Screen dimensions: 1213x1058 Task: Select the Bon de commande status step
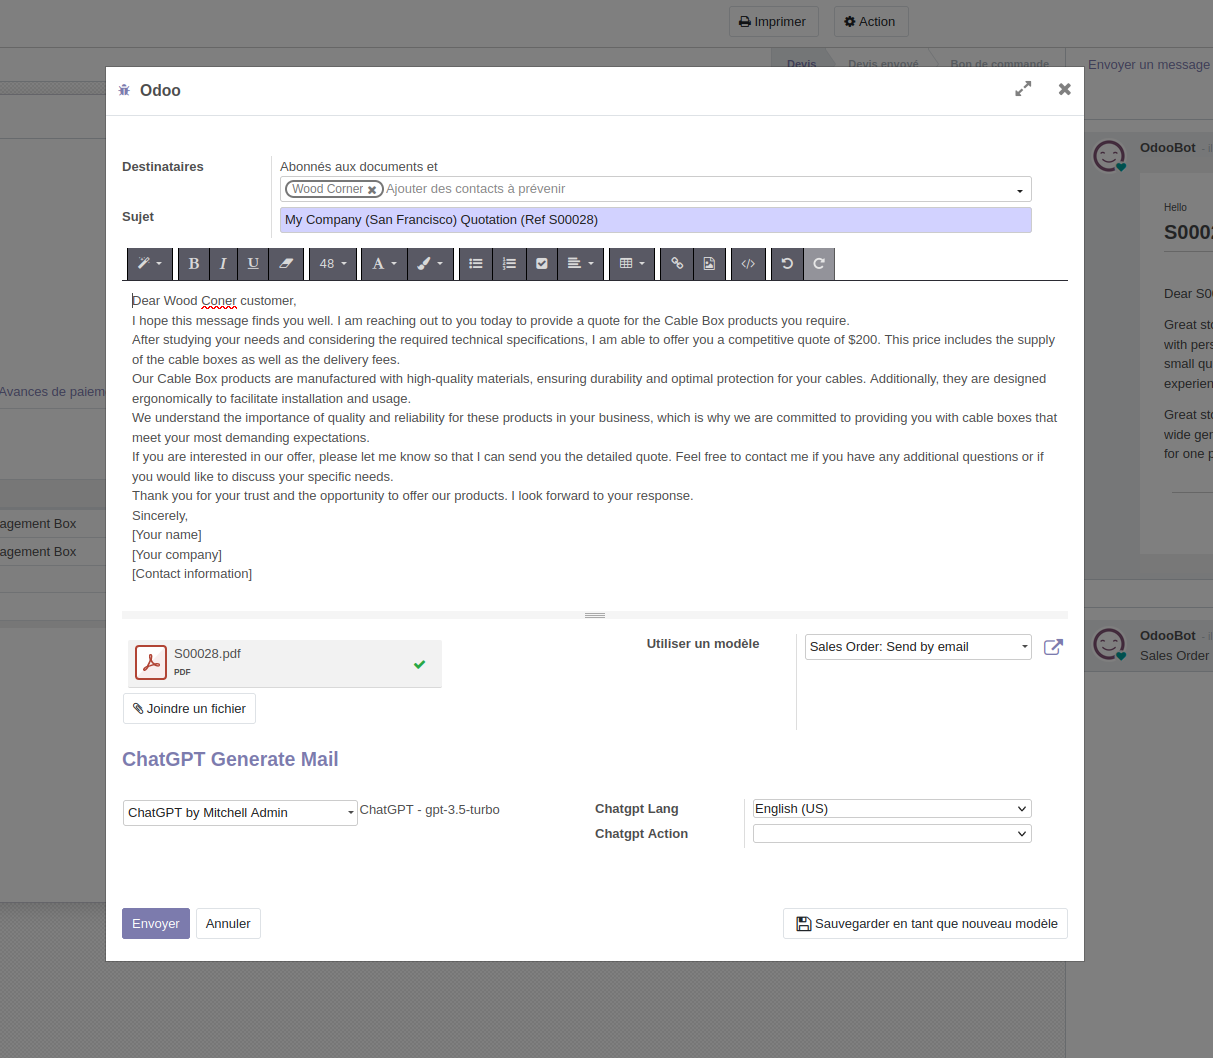tap(999, 64)
